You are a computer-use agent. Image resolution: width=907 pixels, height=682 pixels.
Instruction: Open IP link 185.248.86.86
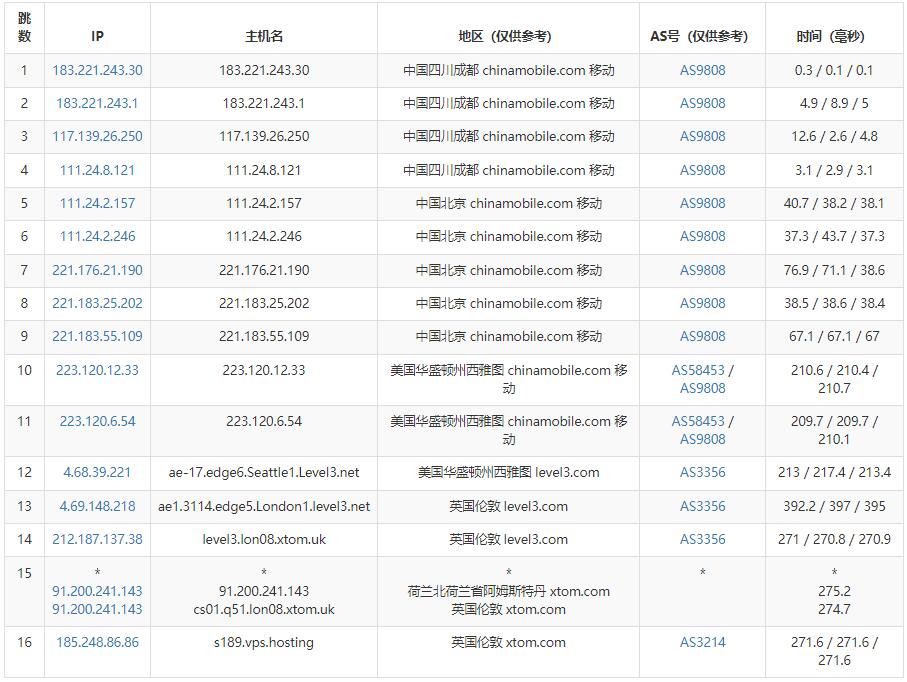[x=97, y=642]
